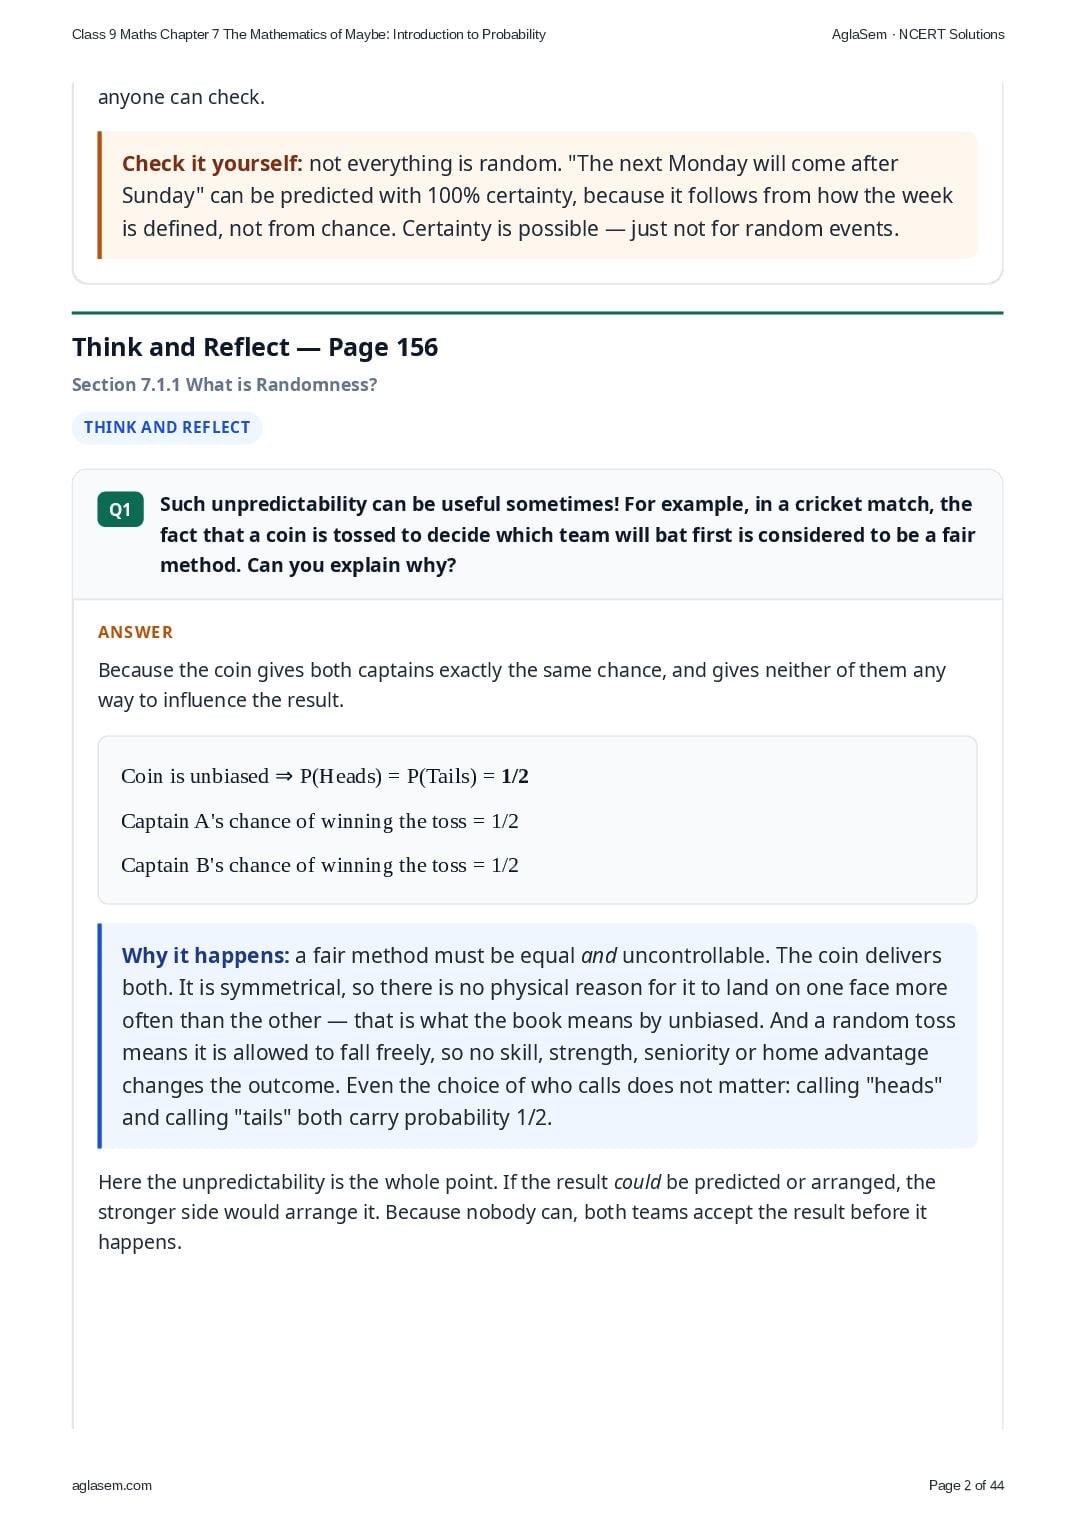The height and width of the screenshot is (1522, 1076).
Task: Click the answer paragraph starting "Because the coin"
Action: pyautogui.click(x=522, y=685)
